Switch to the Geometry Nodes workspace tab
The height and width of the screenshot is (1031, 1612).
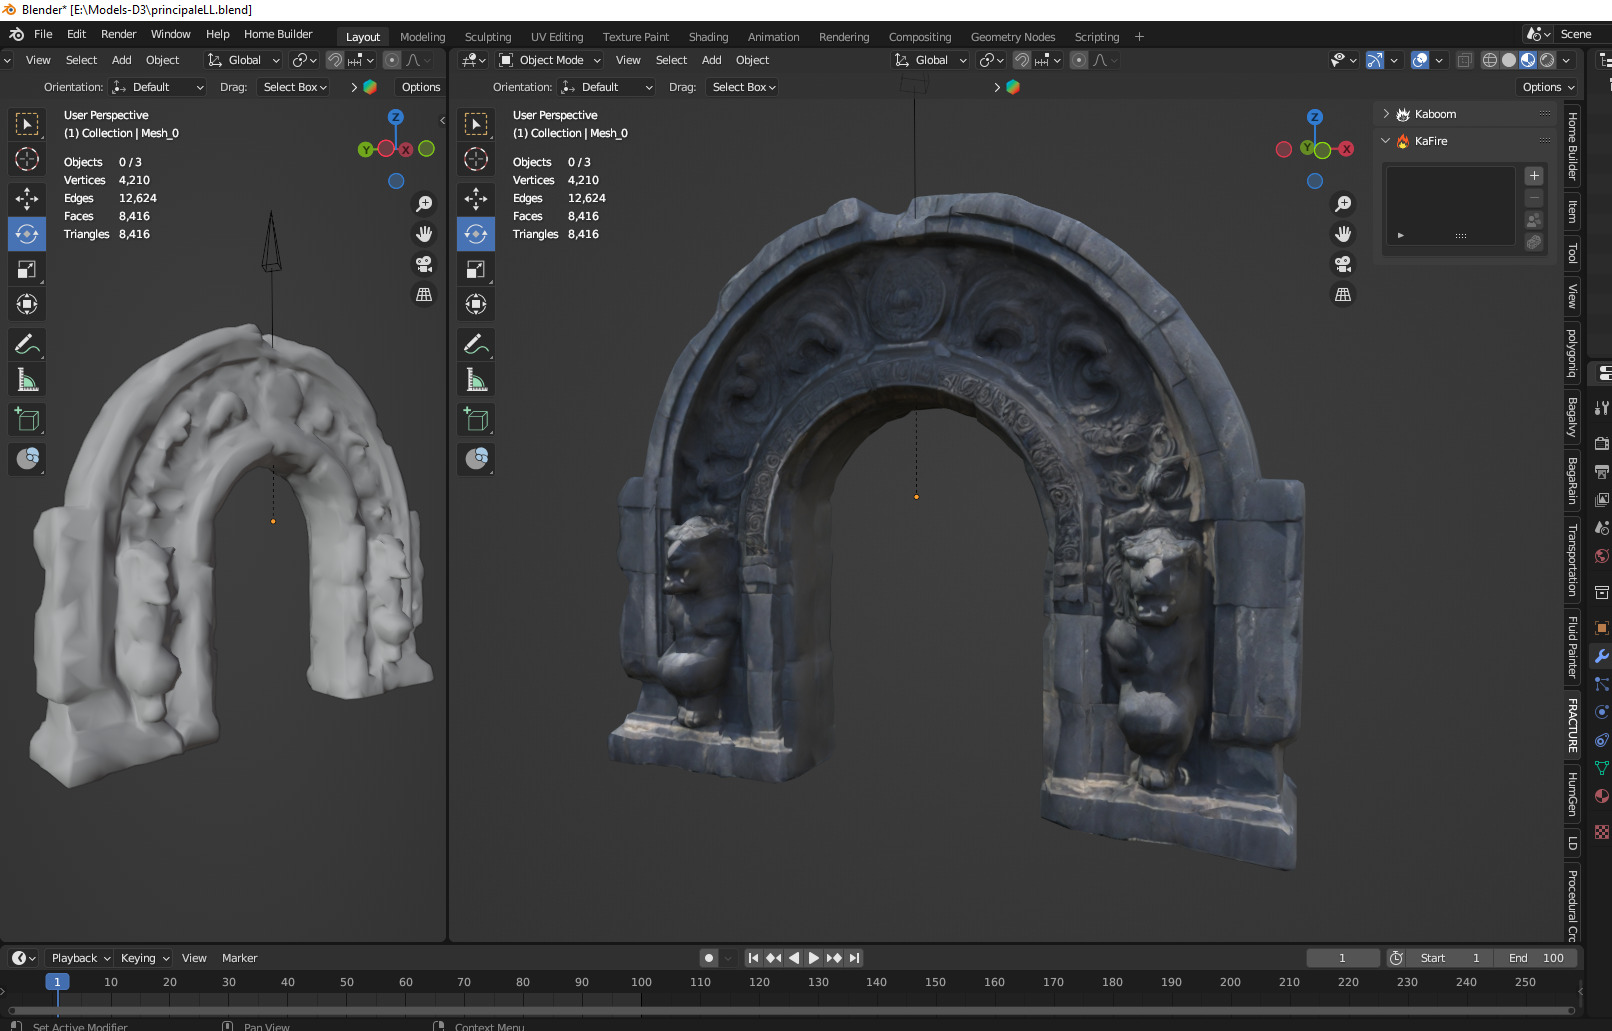click(1013, 37)
